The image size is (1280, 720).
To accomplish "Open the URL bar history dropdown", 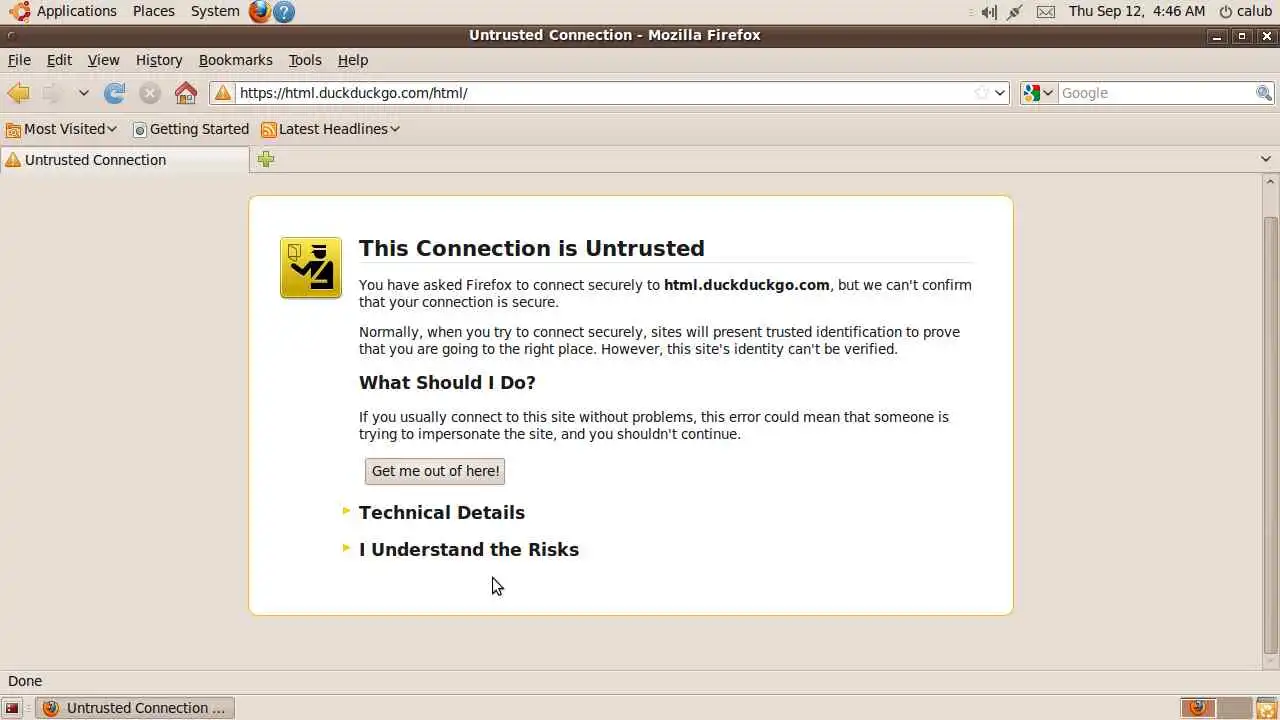I will point(1000,93).
